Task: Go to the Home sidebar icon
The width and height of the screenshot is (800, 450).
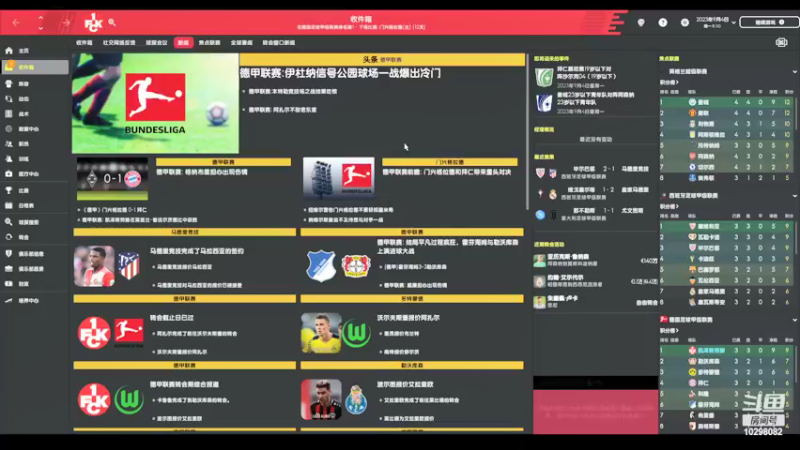Action: click(x=9, y=51)
